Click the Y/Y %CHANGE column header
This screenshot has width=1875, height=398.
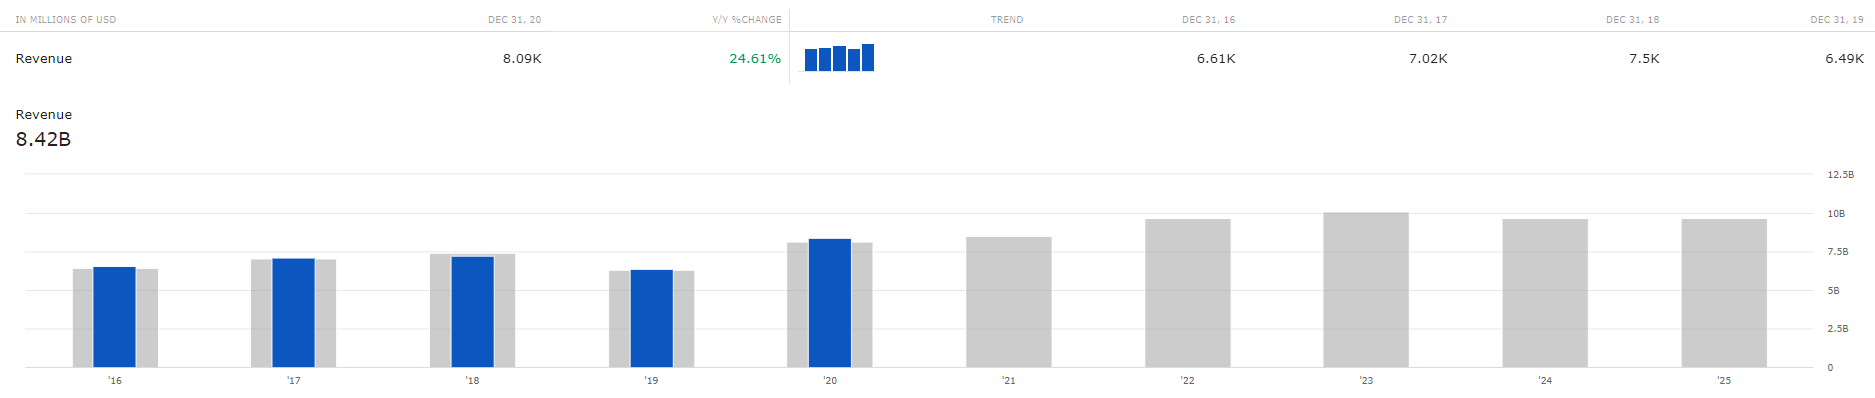[x=747, y=20]
